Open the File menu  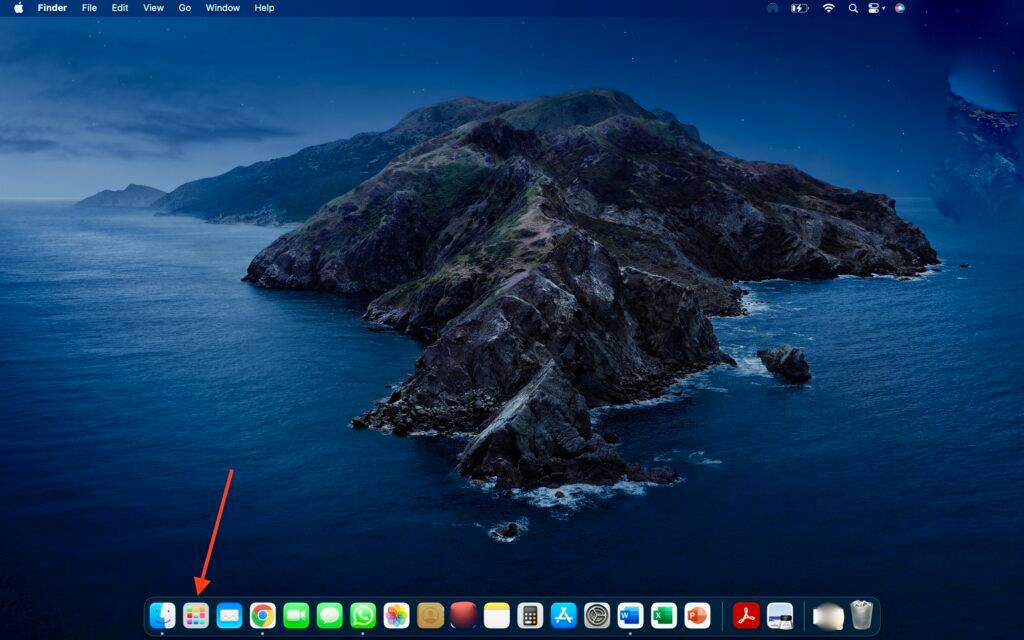89,8
